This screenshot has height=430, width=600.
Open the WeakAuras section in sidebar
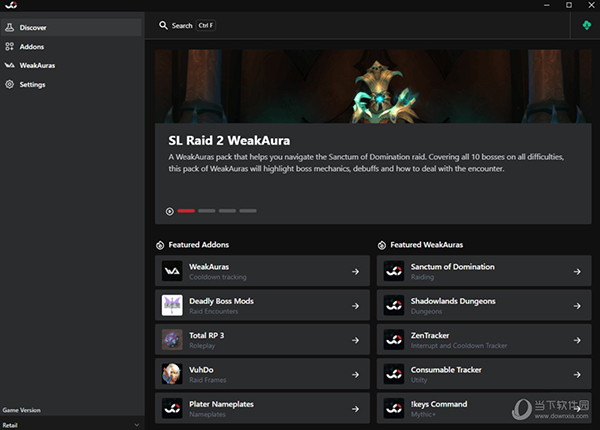[71, 65]
